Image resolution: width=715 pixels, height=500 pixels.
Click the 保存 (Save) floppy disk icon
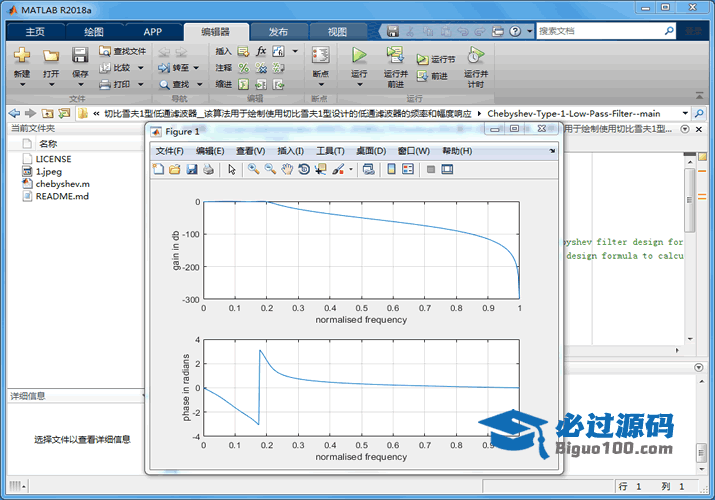pos(80,55)
